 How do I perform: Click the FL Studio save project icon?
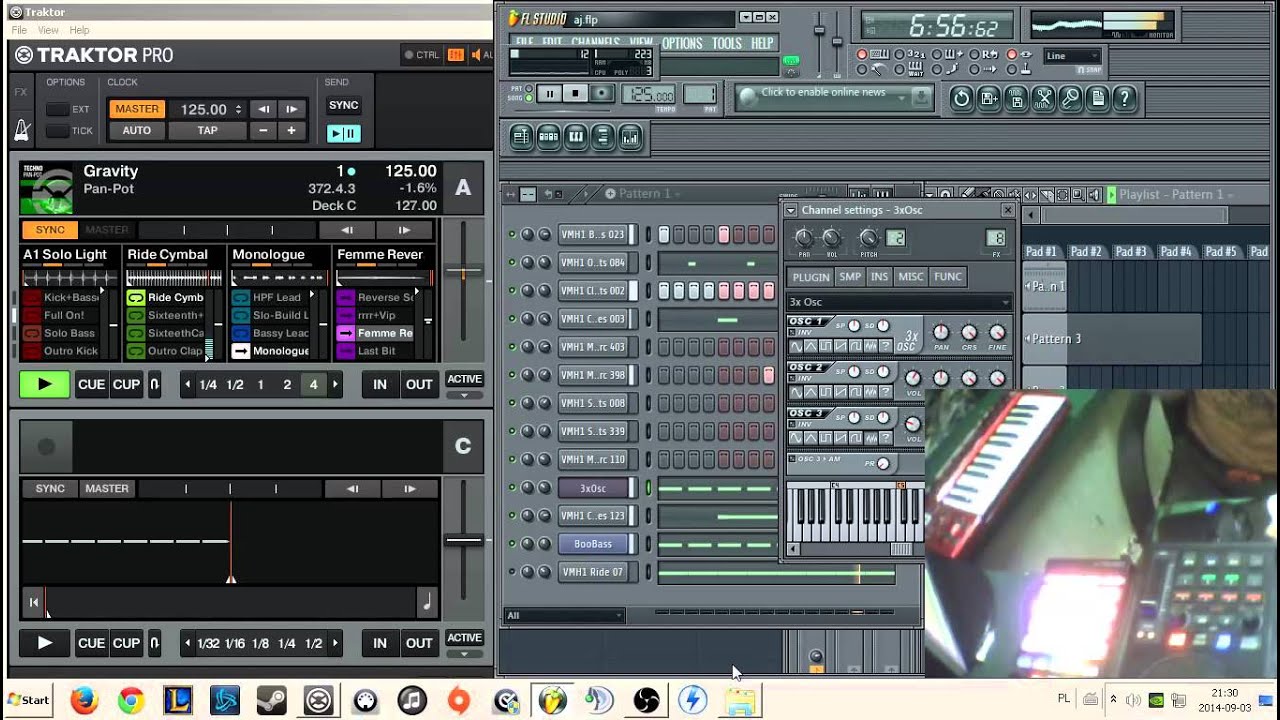[x=1016, y=98]
